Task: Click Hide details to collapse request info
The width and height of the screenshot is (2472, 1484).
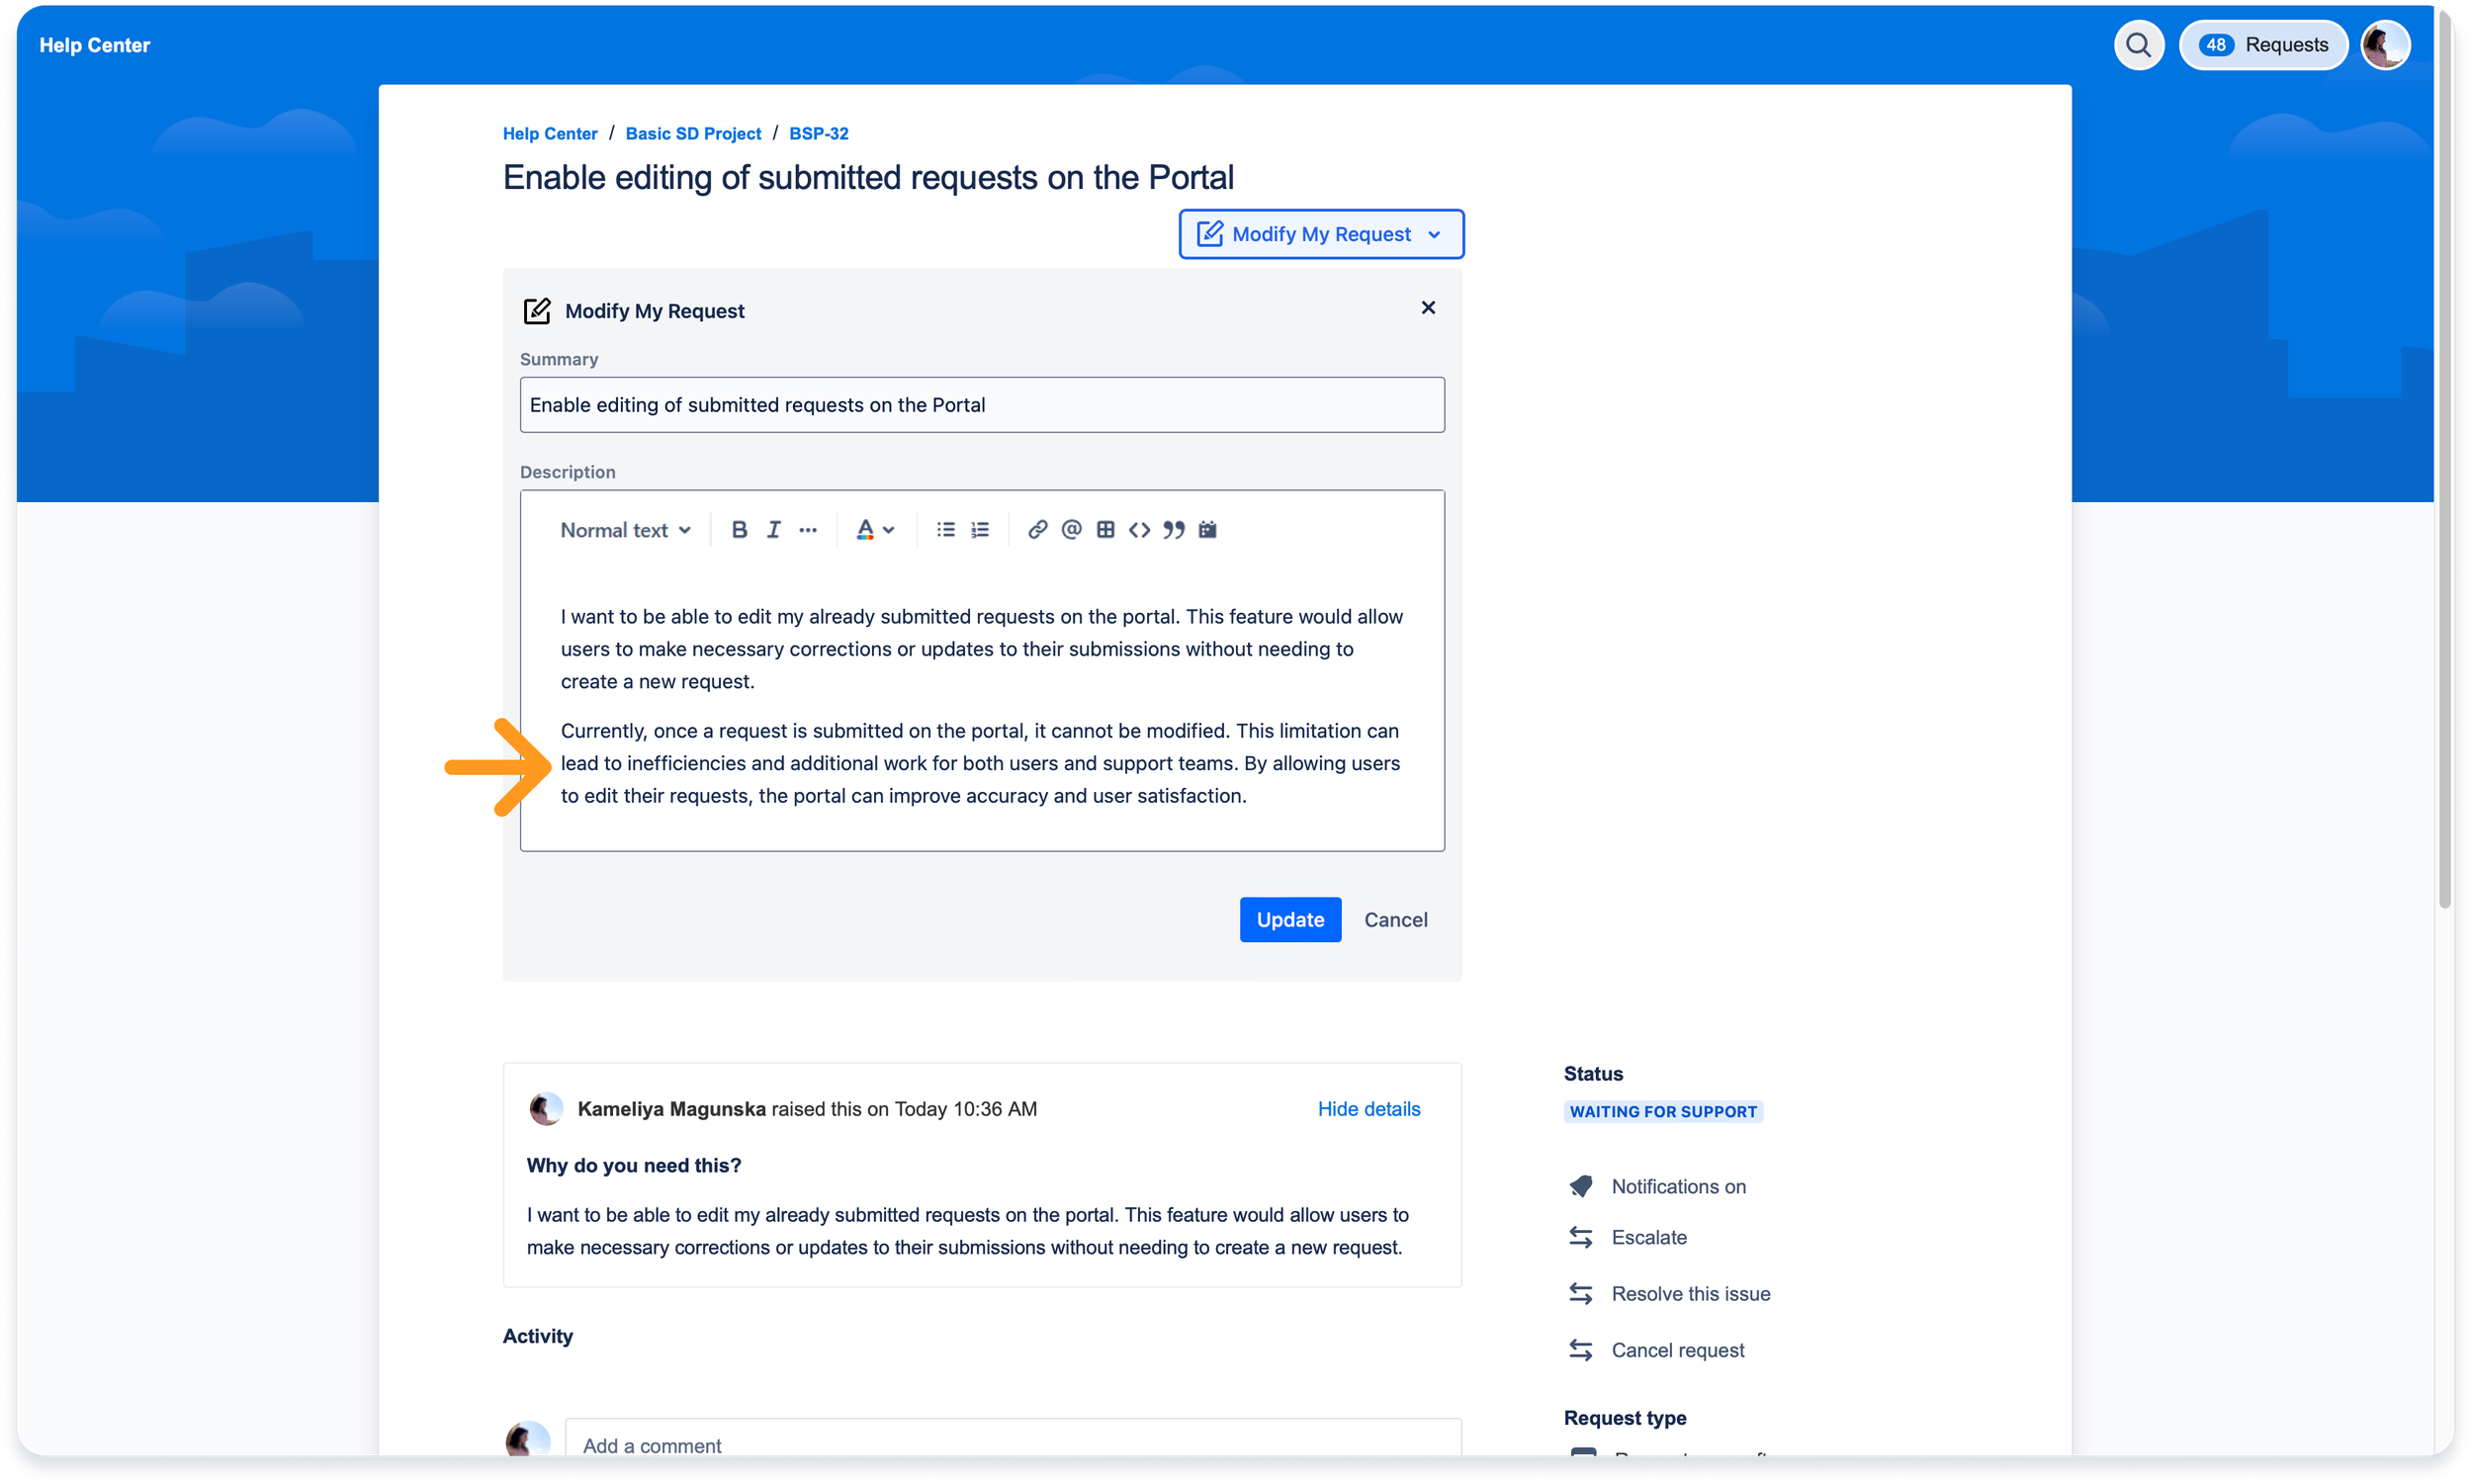Action: click(1368, 1109)
